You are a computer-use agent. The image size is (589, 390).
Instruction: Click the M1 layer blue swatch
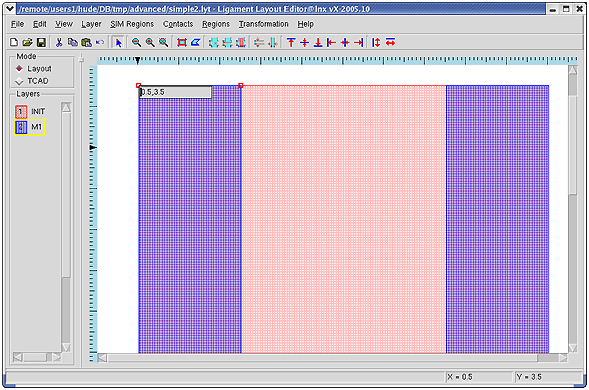[x=21, y=127]
